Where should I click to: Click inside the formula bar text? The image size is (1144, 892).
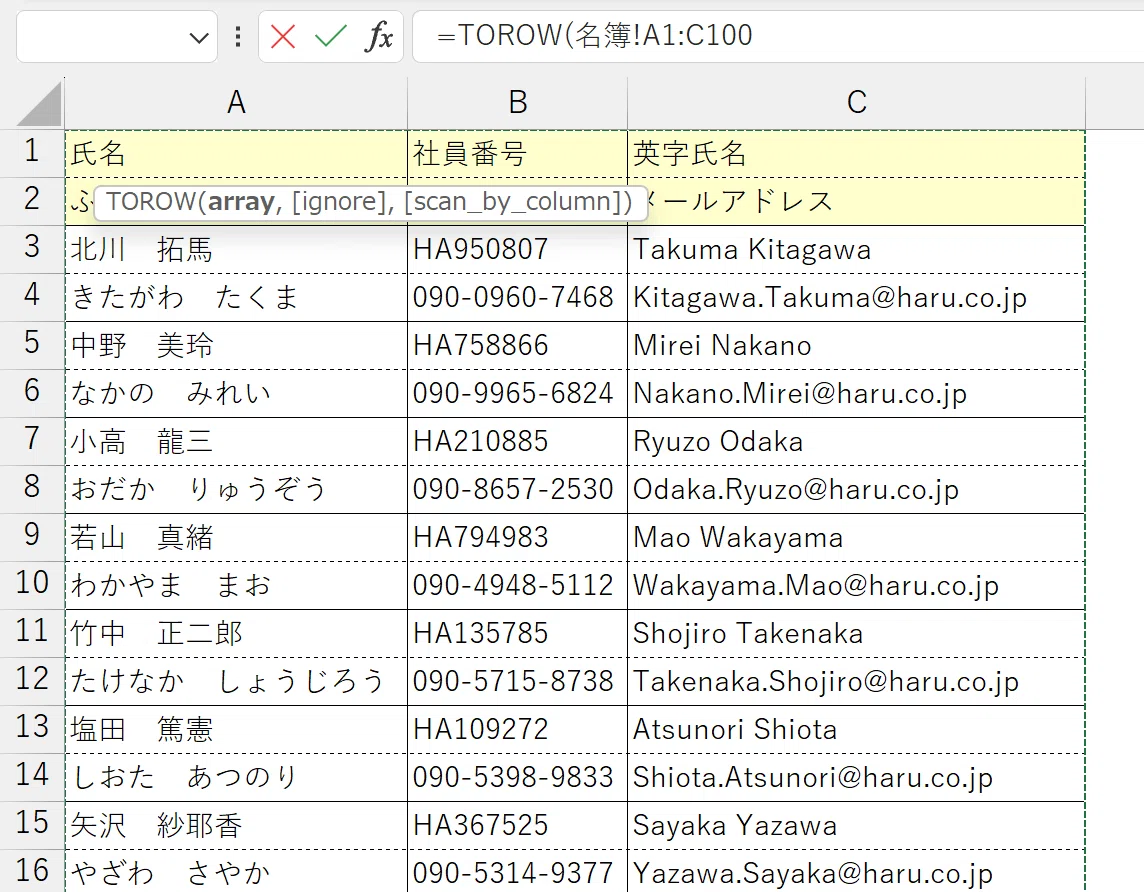tap(594, 35)
